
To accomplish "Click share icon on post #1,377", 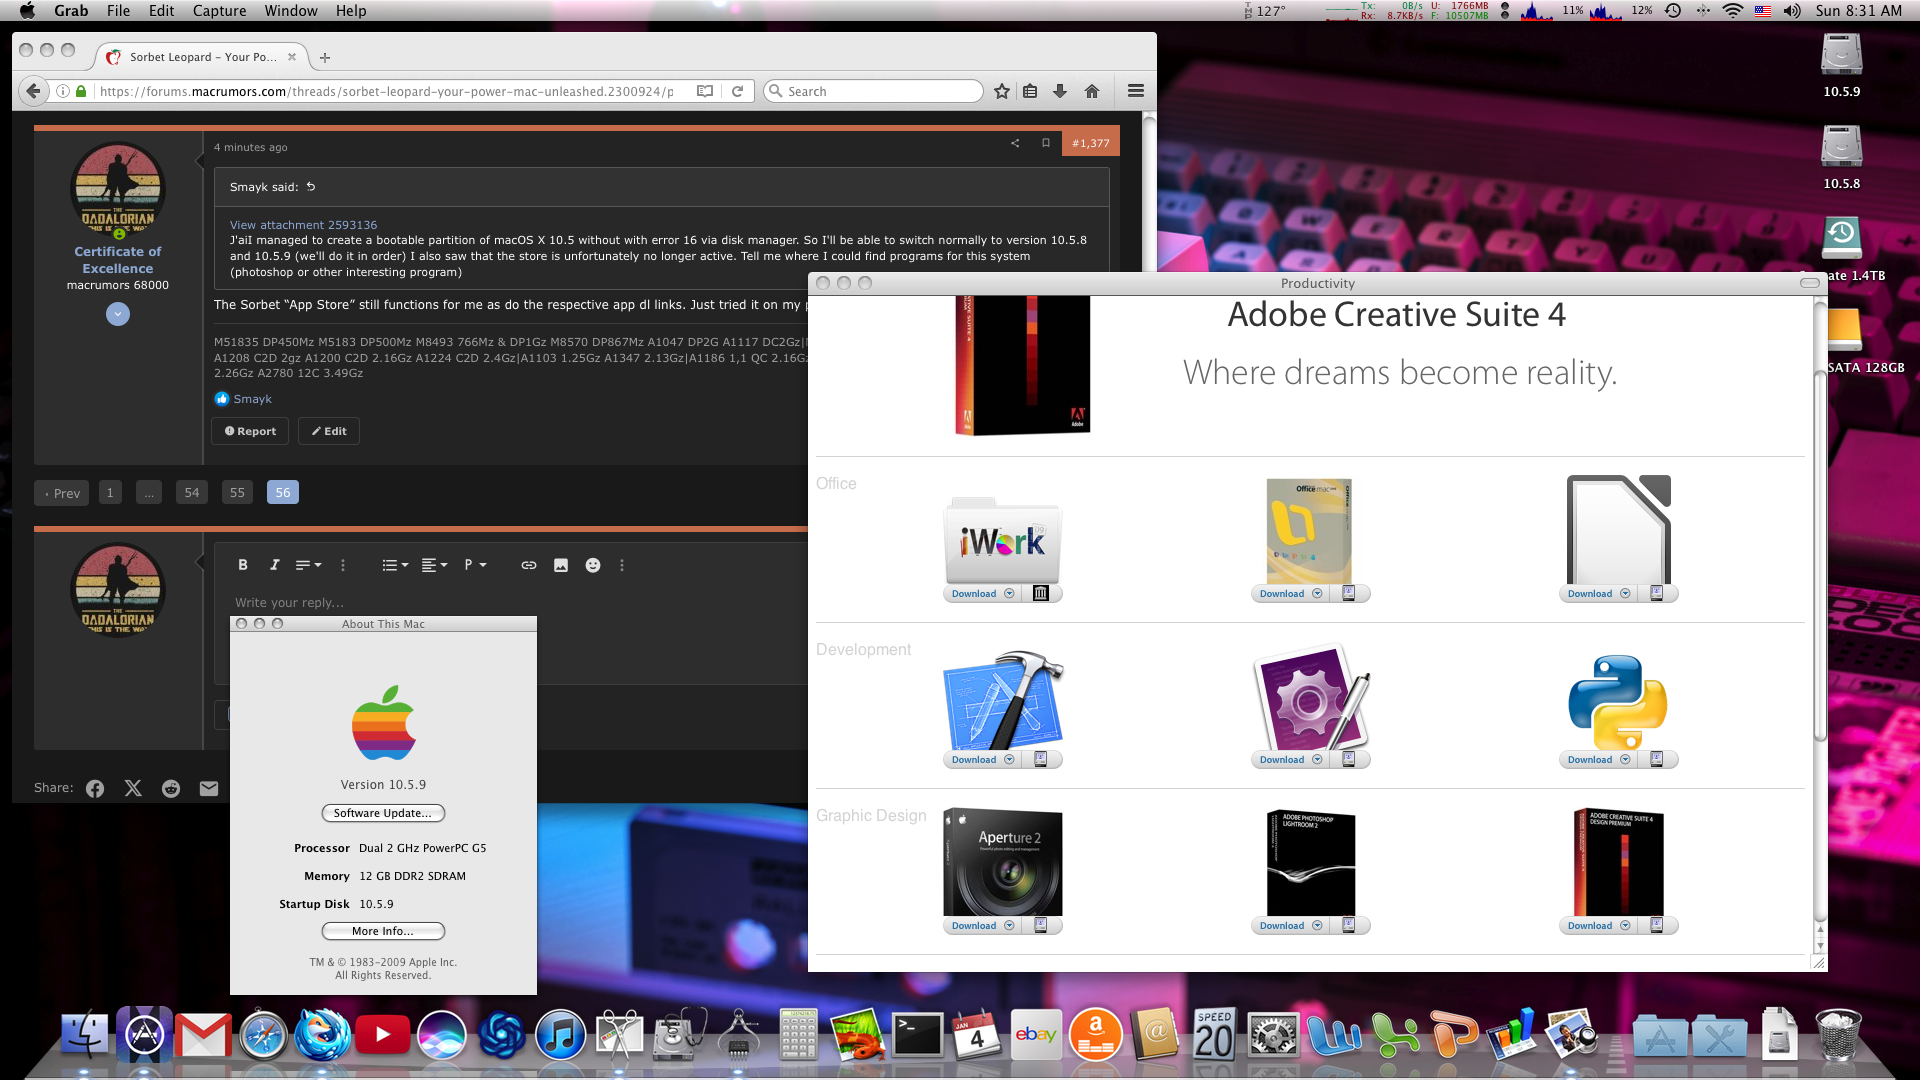I will (x=1015, y=143).
